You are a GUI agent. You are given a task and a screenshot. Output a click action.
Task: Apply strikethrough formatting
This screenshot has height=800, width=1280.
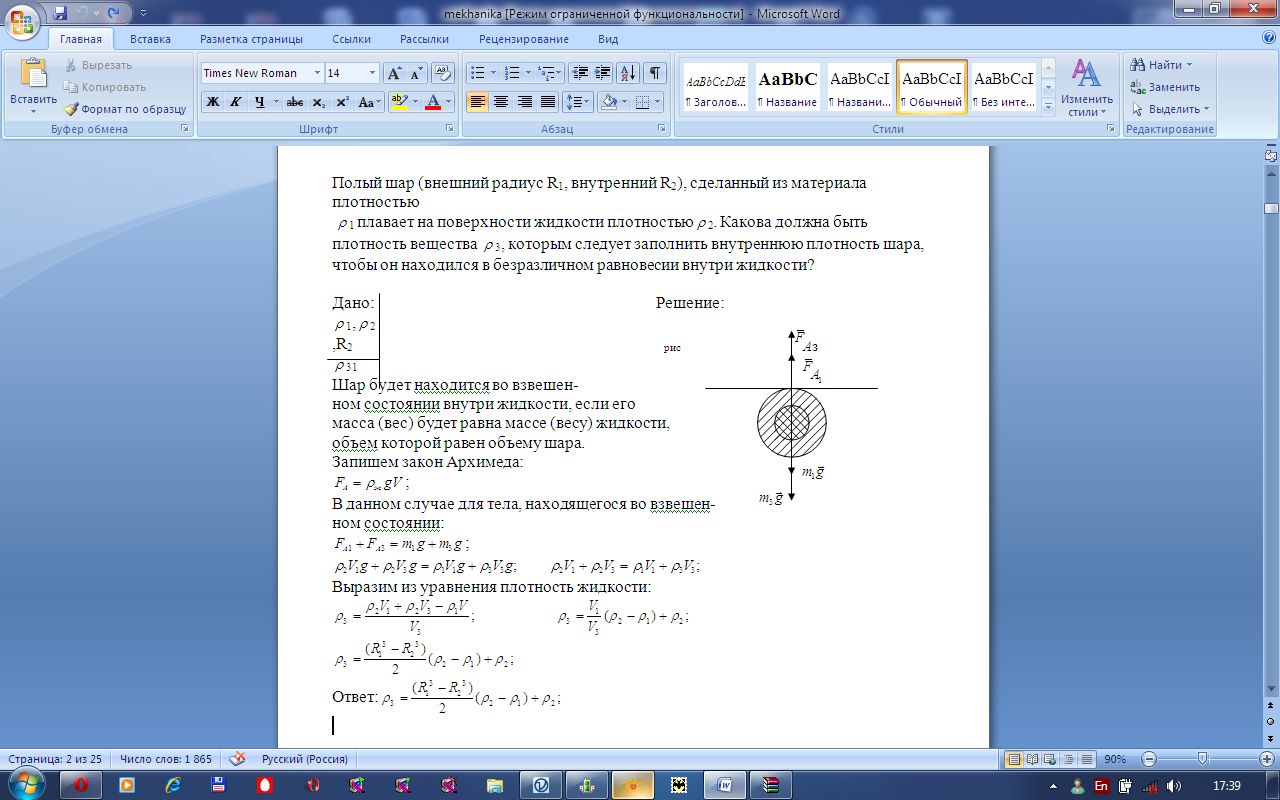[x=294, y=102]
